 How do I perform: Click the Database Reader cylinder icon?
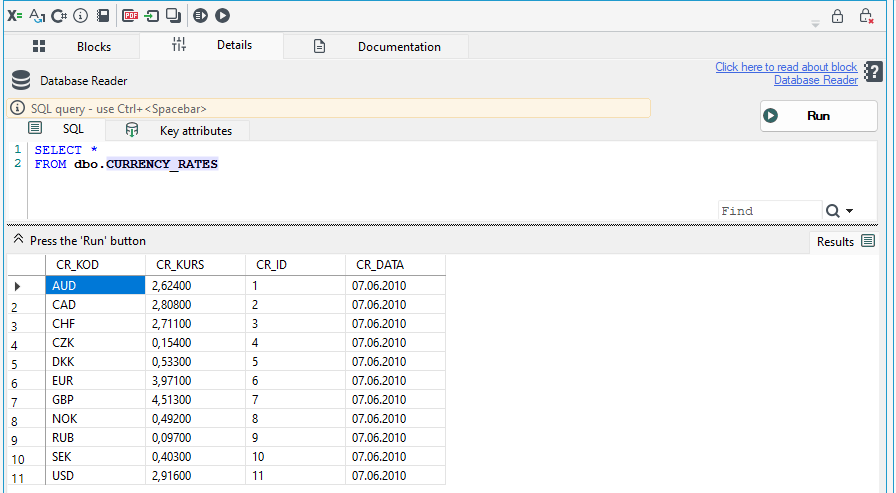tap(21, 81)
